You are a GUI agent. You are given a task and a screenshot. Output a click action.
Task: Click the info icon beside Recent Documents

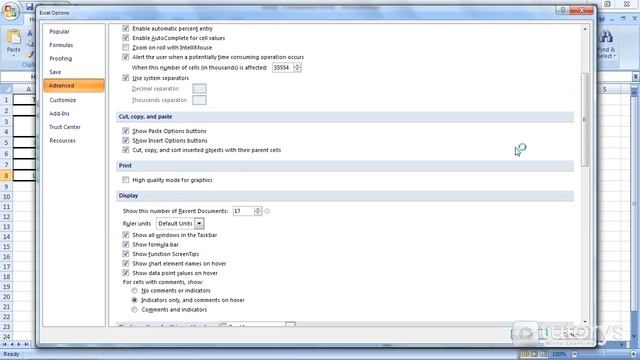267,211
